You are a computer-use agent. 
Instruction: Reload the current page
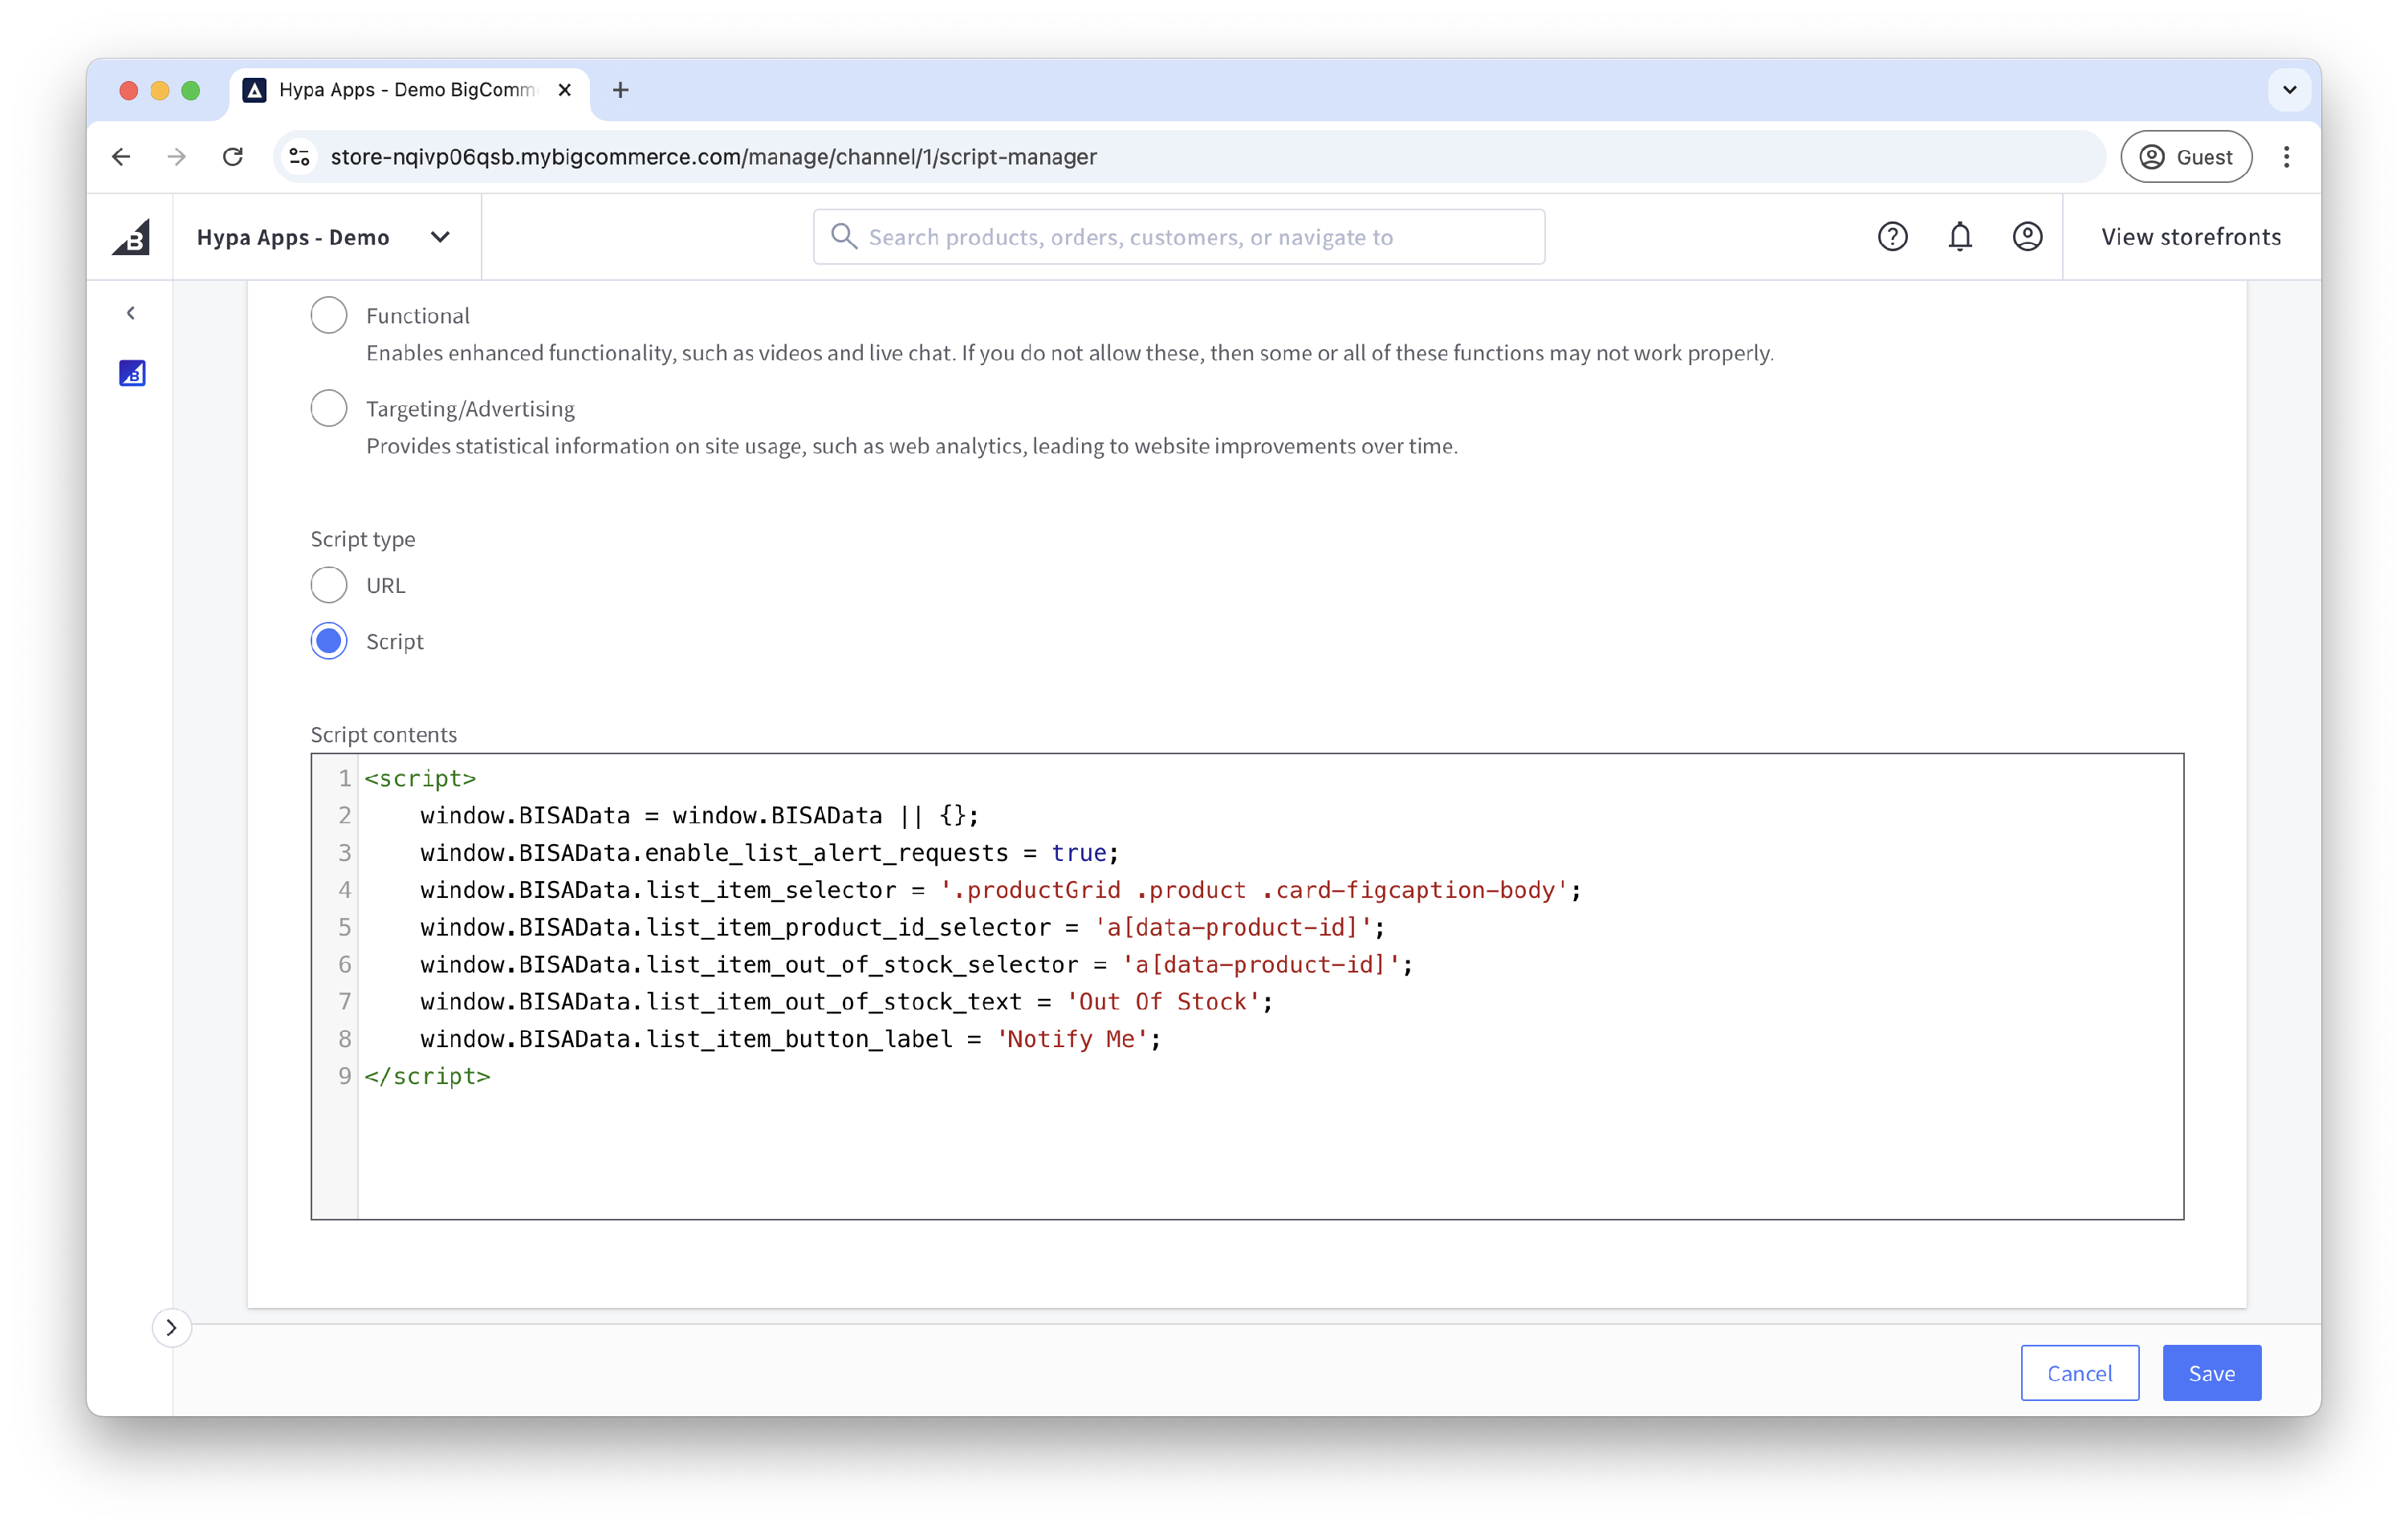click(233, 157)
